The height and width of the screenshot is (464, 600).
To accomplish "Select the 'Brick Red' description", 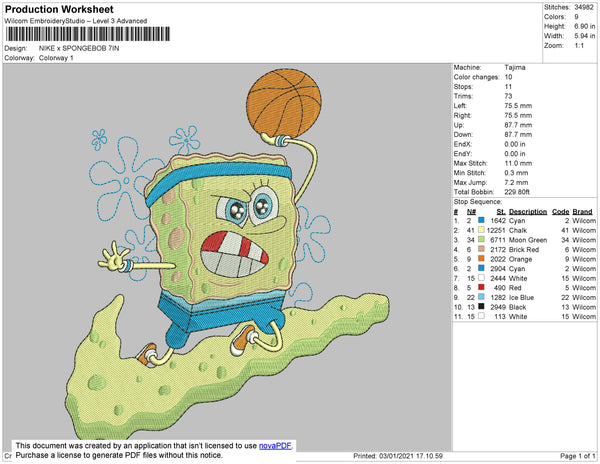I will (x=524, y=249).
